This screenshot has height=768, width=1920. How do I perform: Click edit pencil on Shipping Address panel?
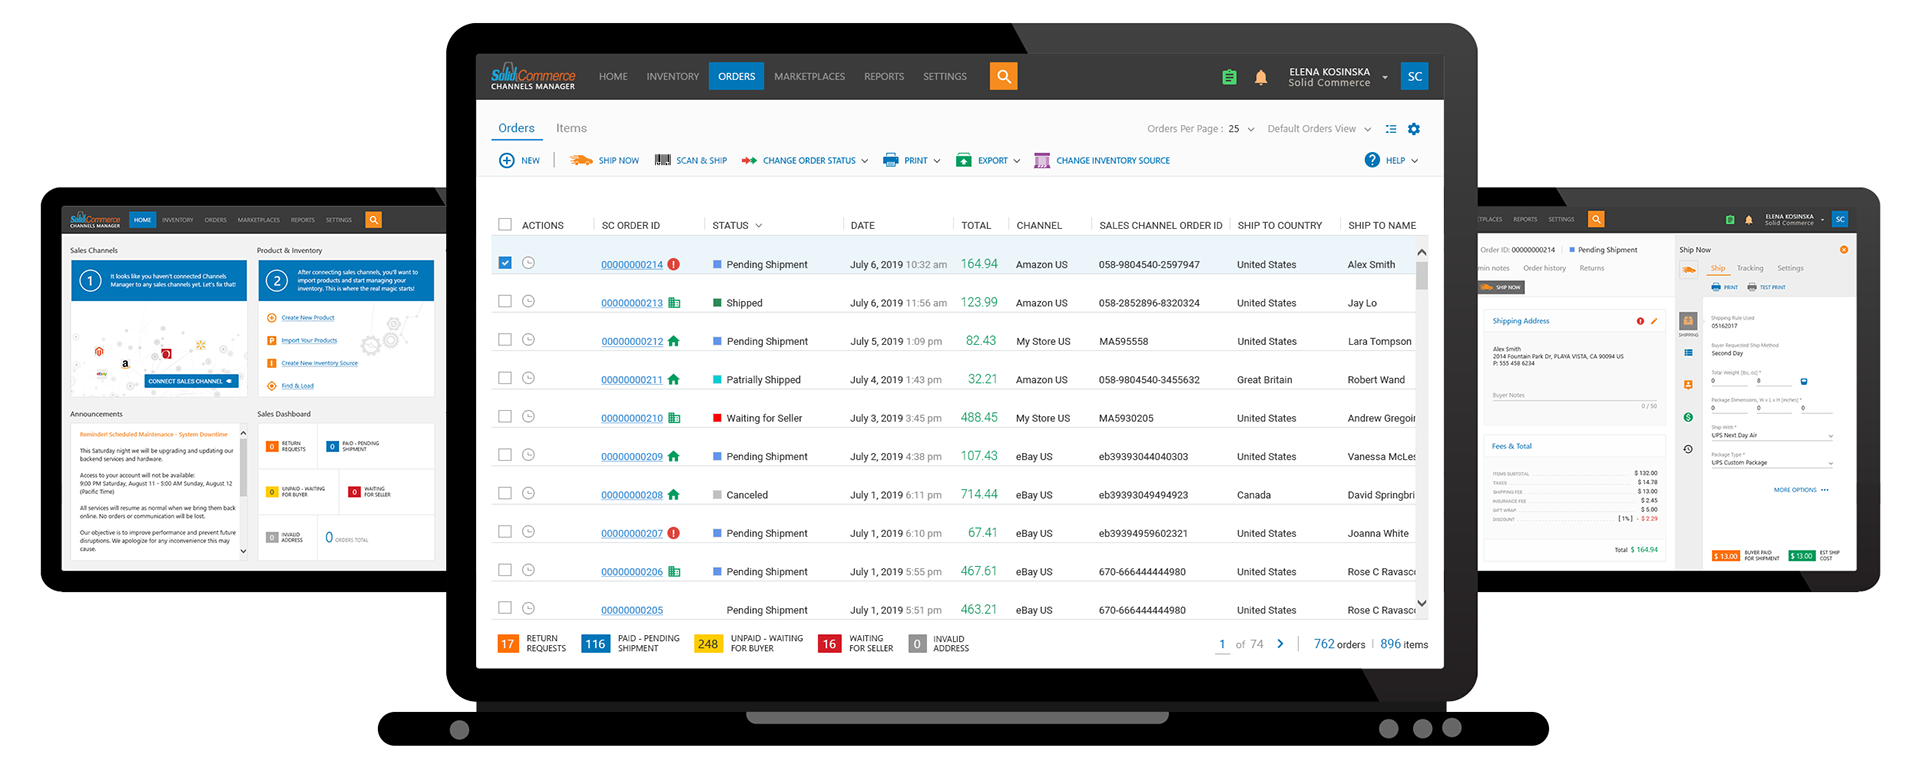(x=1653, y=321)
